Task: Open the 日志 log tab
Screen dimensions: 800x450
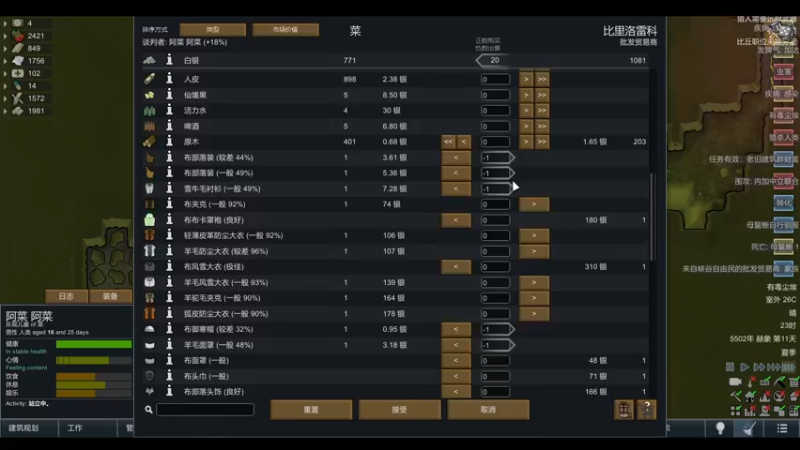Action: click(x=66, y=296)
